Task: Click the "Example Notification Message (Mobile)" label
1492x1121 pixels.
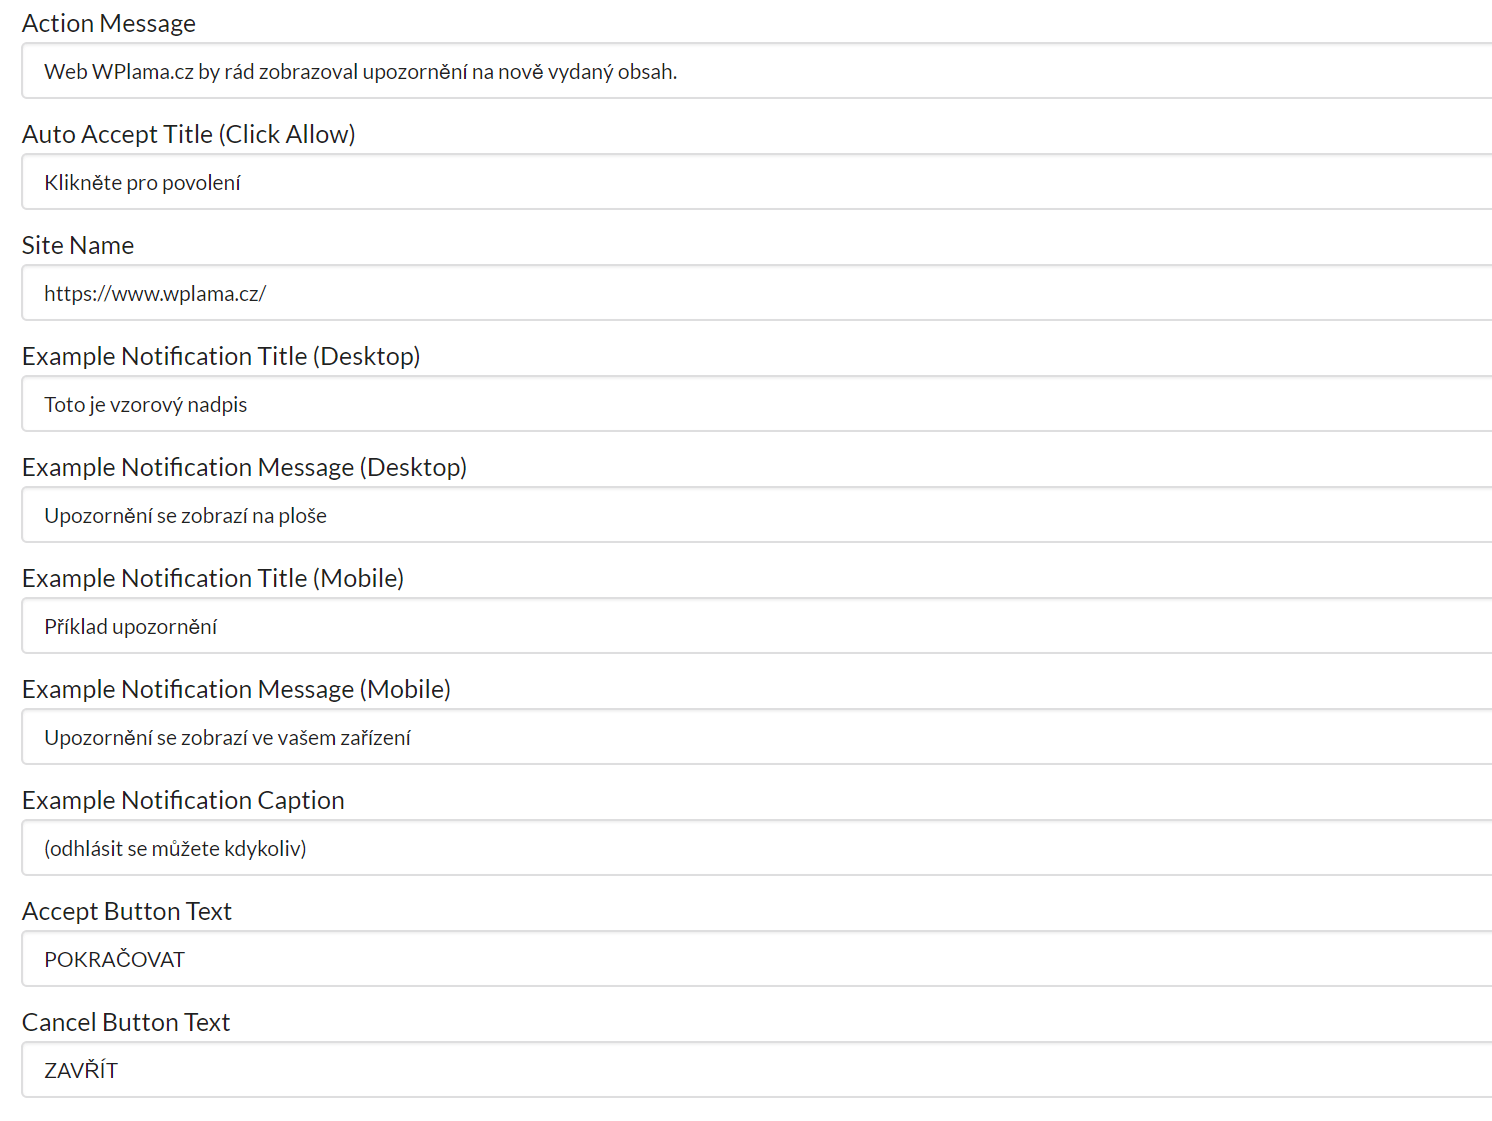Action: (236, 689)
